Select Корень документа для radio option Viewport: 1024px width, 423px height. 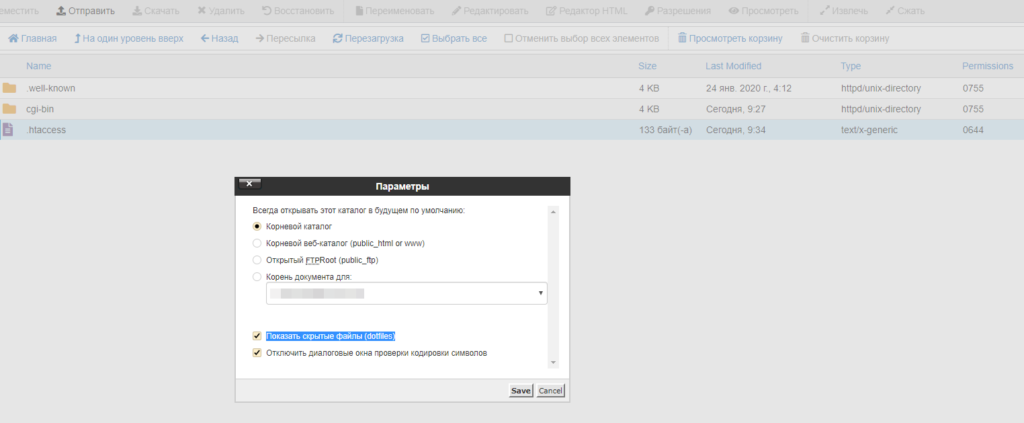[x=257, y=277]
